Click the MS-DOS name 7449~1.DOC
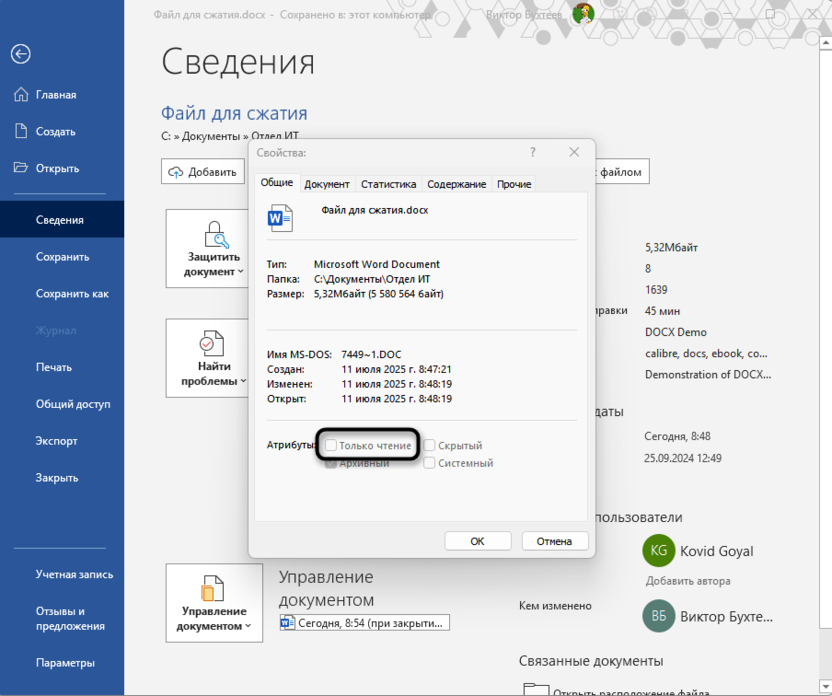 point(371,354)
